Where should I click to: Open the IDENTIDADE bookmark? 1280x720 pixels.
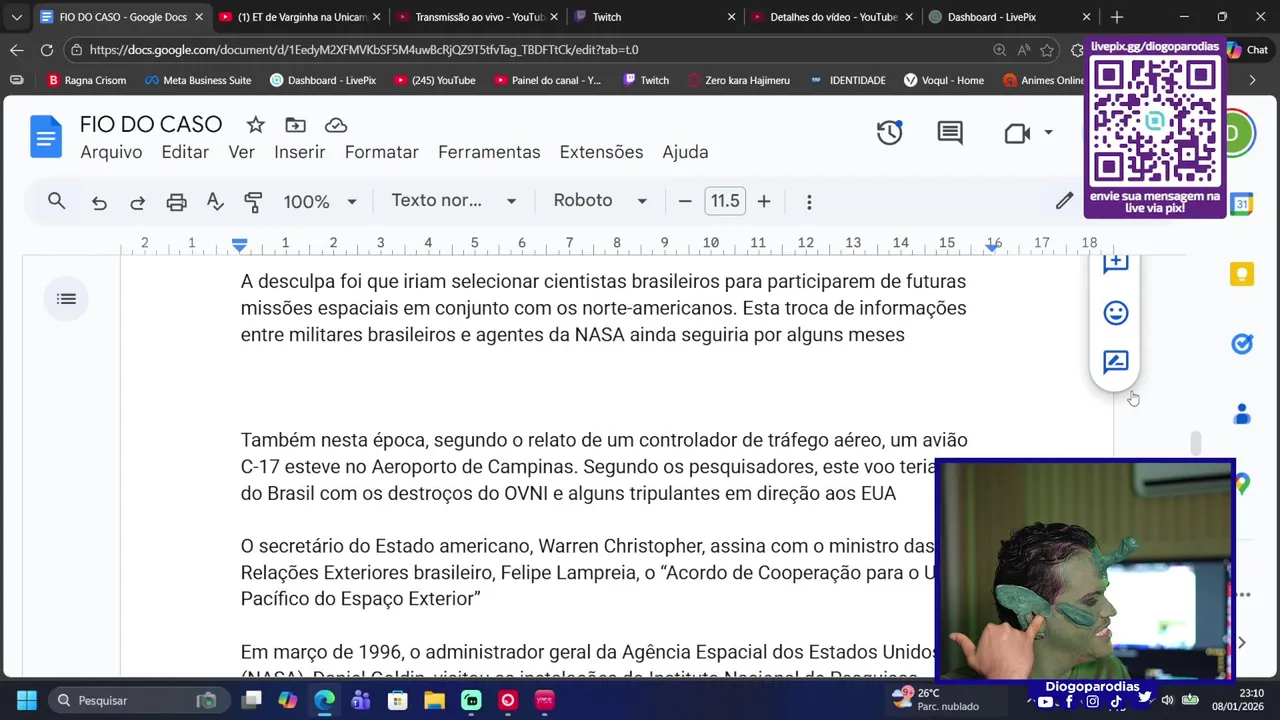[848, 80]
